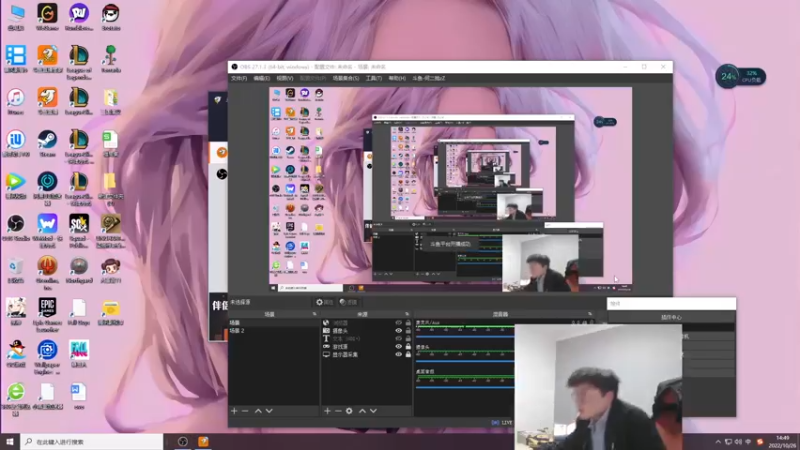Pop out the Audio Mixer dock panel
Viewport: 800px width, 450px height.
[590, 314]
